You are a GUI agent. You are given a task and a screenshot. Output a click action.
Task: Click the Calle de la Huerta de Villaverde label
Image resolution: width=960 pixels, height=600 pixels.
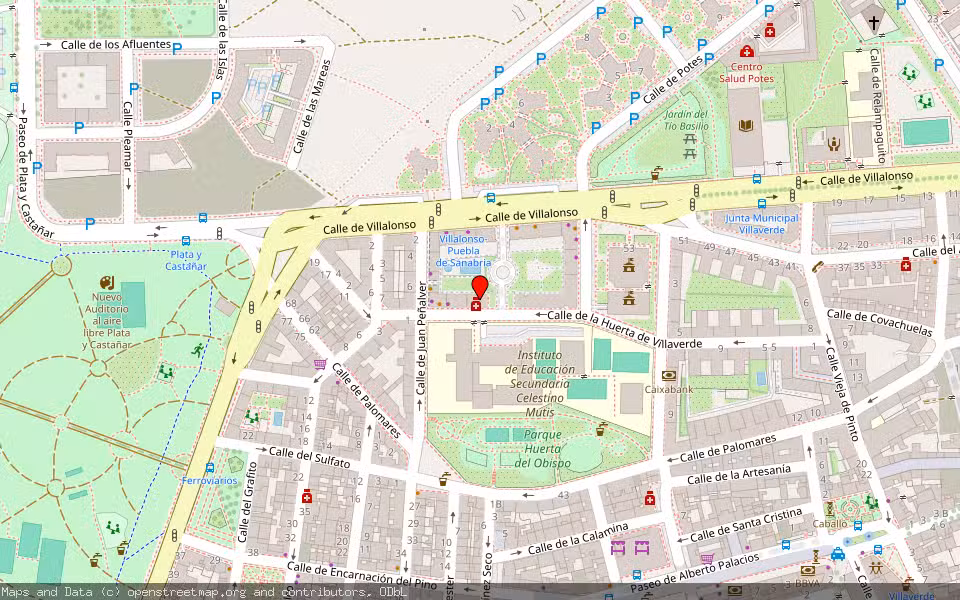click(624, 329)
